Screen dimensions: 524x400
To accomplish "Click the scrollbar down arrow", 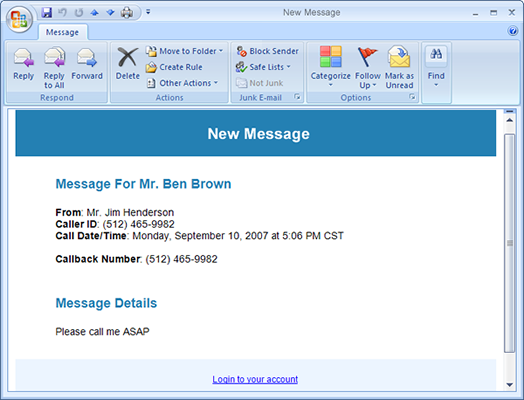I will click(510, 385).
